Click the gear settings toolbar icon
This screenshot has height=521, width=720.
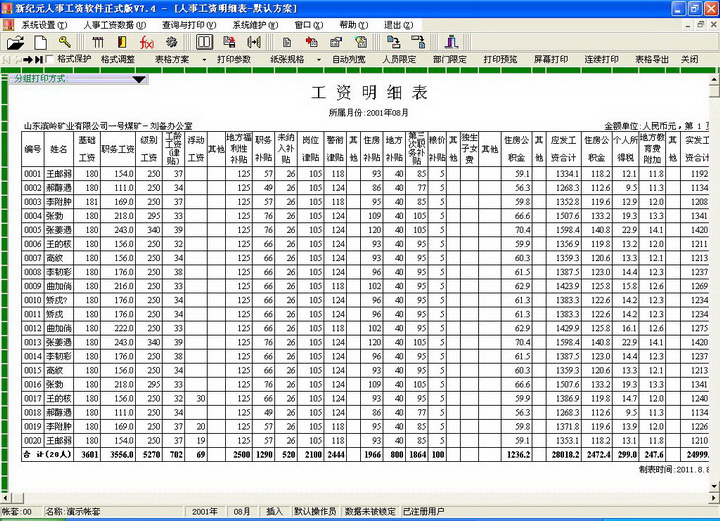point(171,42)
